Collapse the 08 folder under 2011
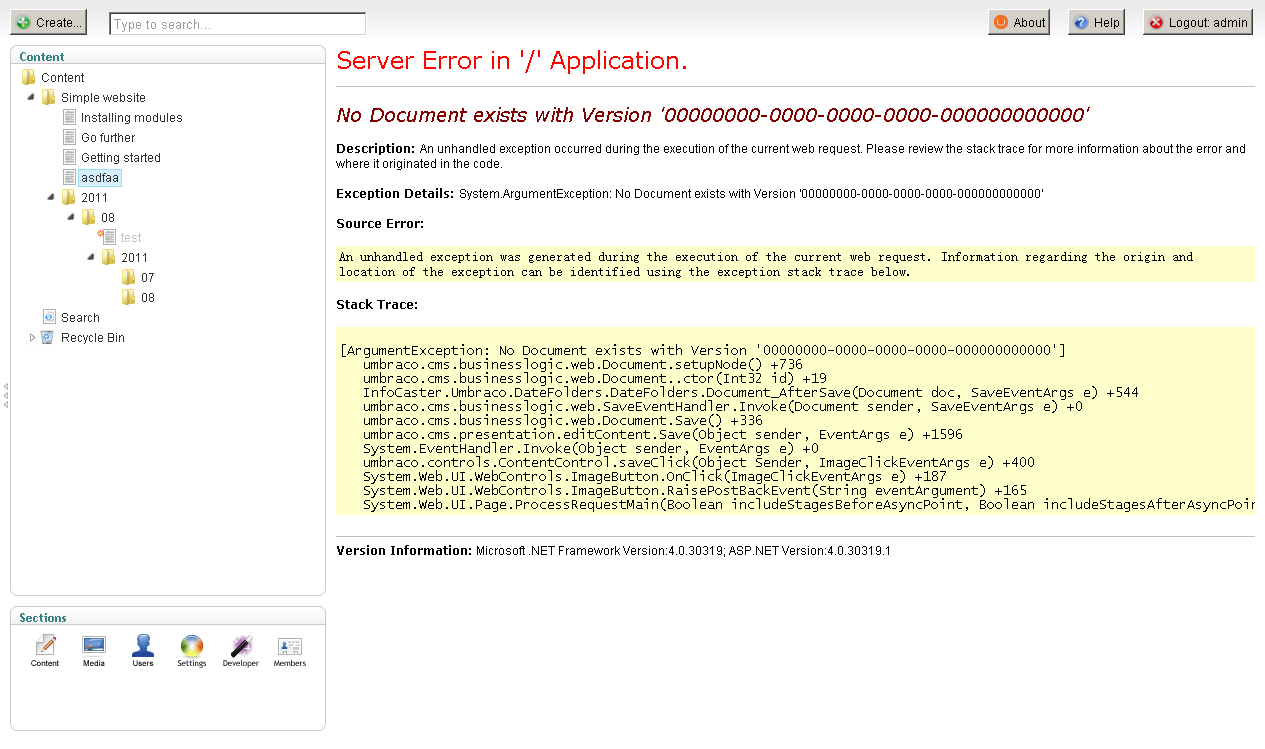The image size is (1265, 749). coord(71,218)
